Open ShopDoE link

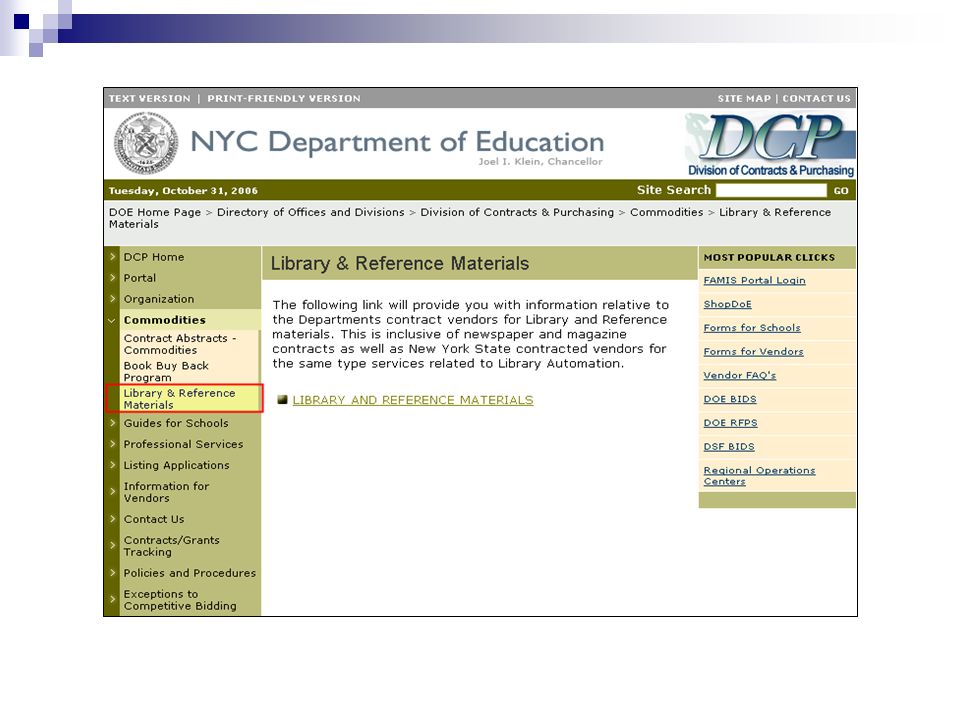click(727, 304)
